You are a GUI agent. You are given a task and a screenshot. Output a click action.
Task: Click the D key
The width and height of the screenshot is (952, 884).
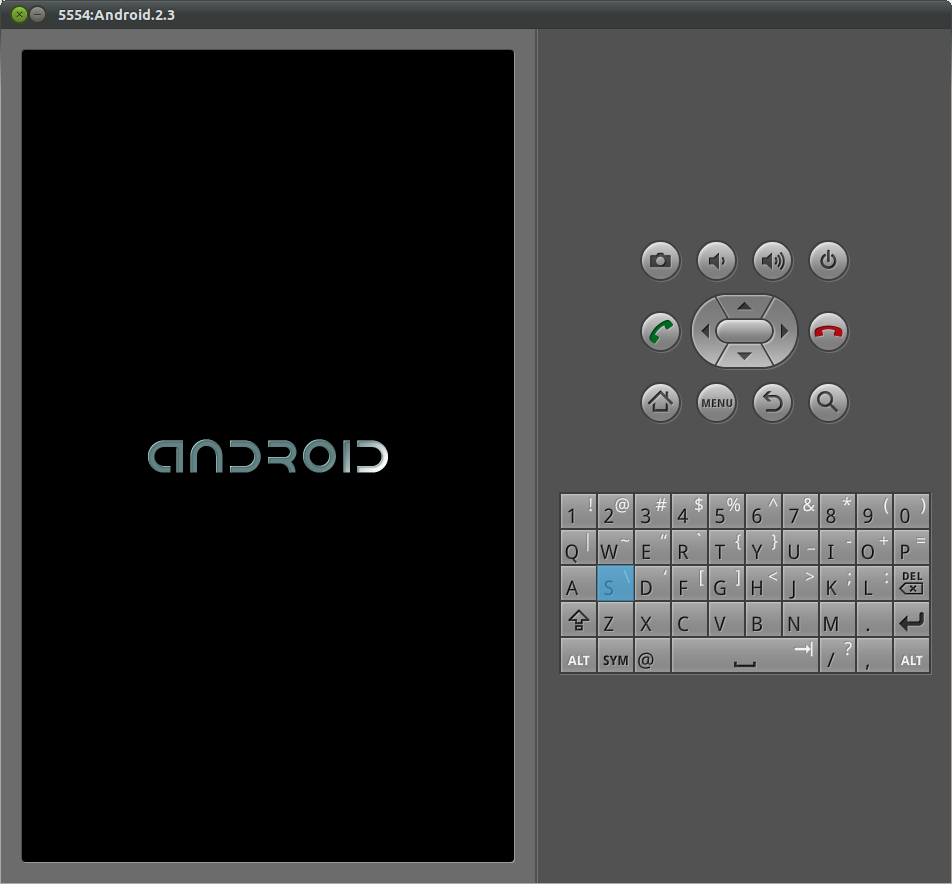[652, 583]
